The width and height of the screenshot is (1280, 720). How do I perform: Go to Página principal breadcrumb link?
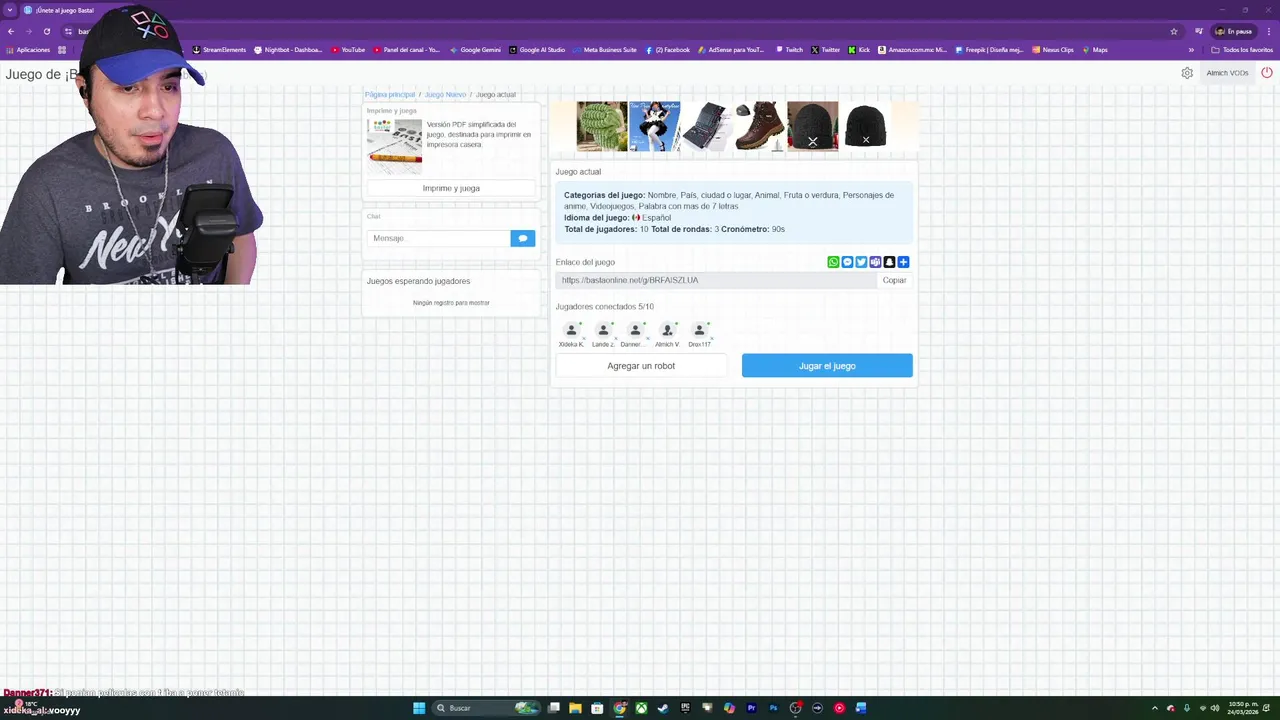click(390, 94)
